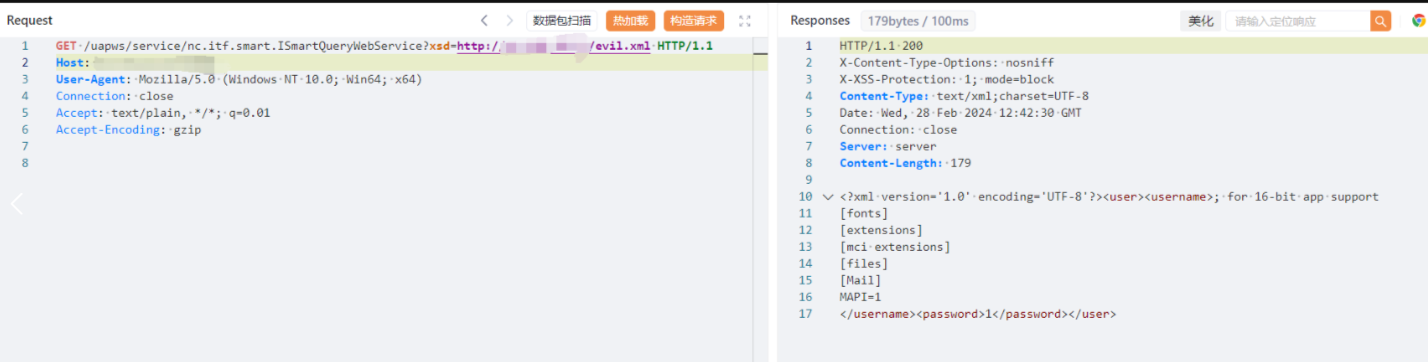Viewport: 1428px width, 362px height.
Task: Click the 'HTTP/1.1 200' status line
Action: coord(881,46)
